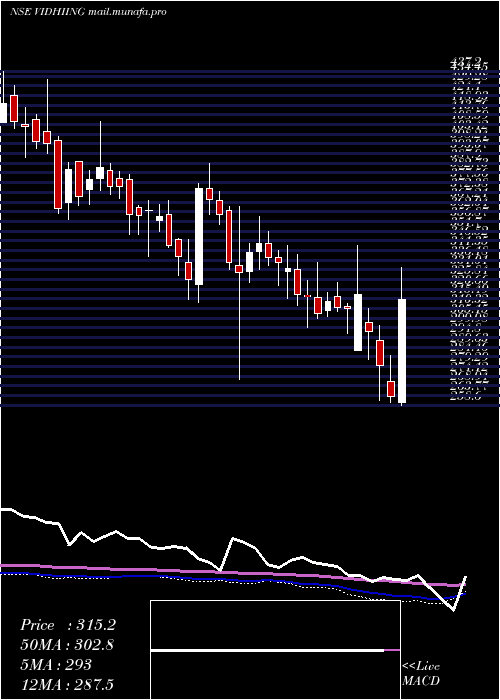This screenshot has height=700, width=500.
Task: Click the 437.2 top price label
Action: (x=466, y=60)
